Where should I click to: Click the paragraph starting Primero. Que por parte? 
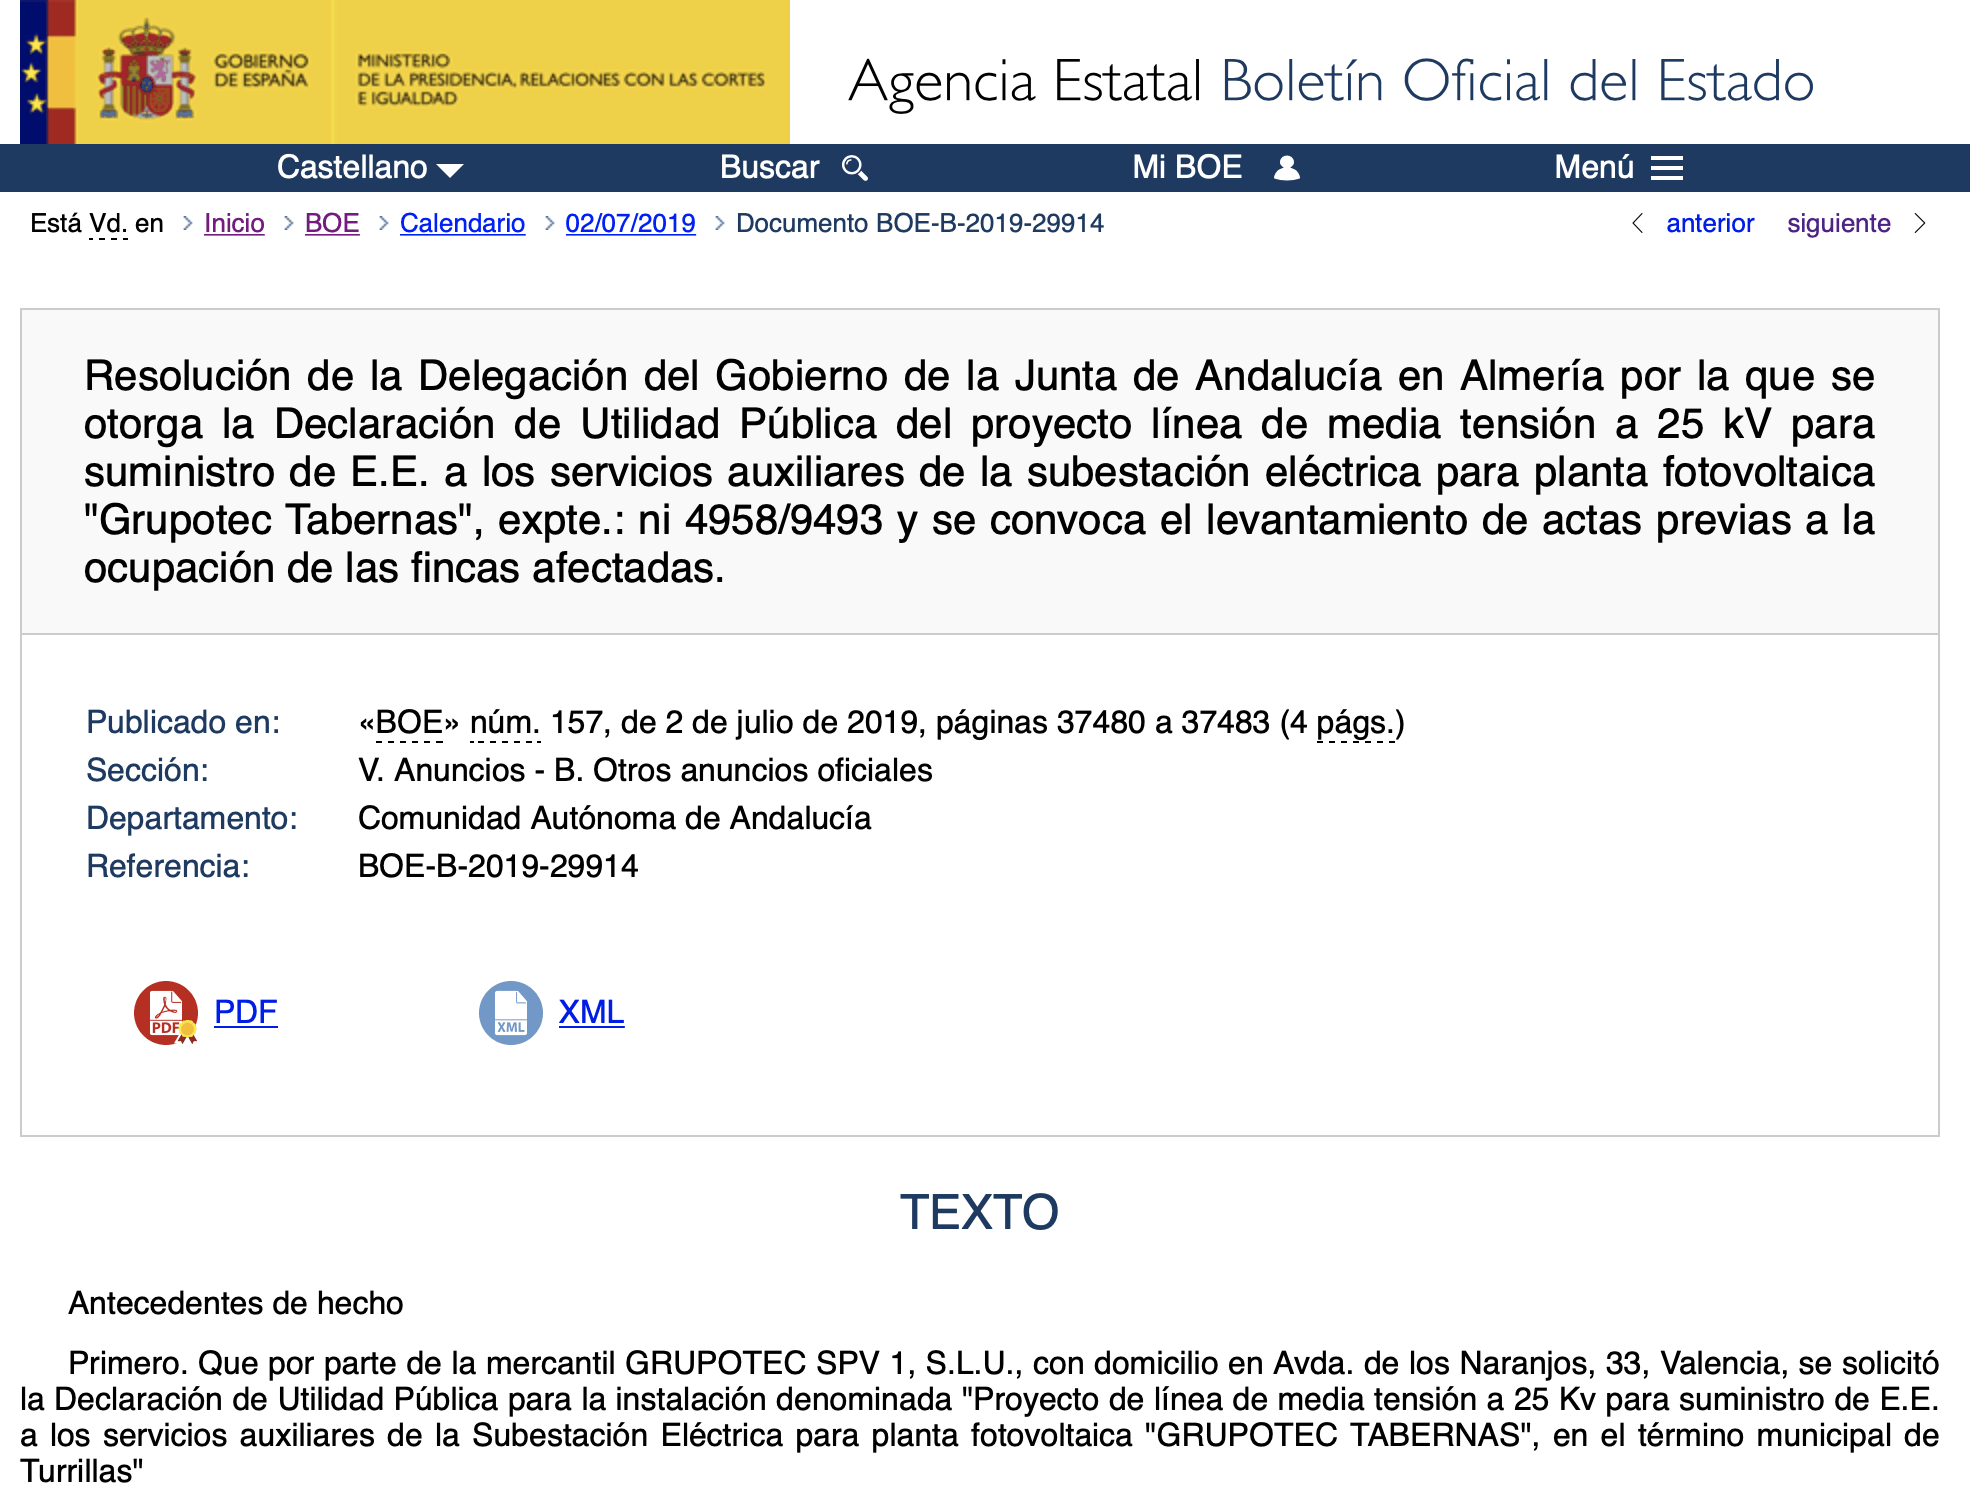click(979, 1417)
